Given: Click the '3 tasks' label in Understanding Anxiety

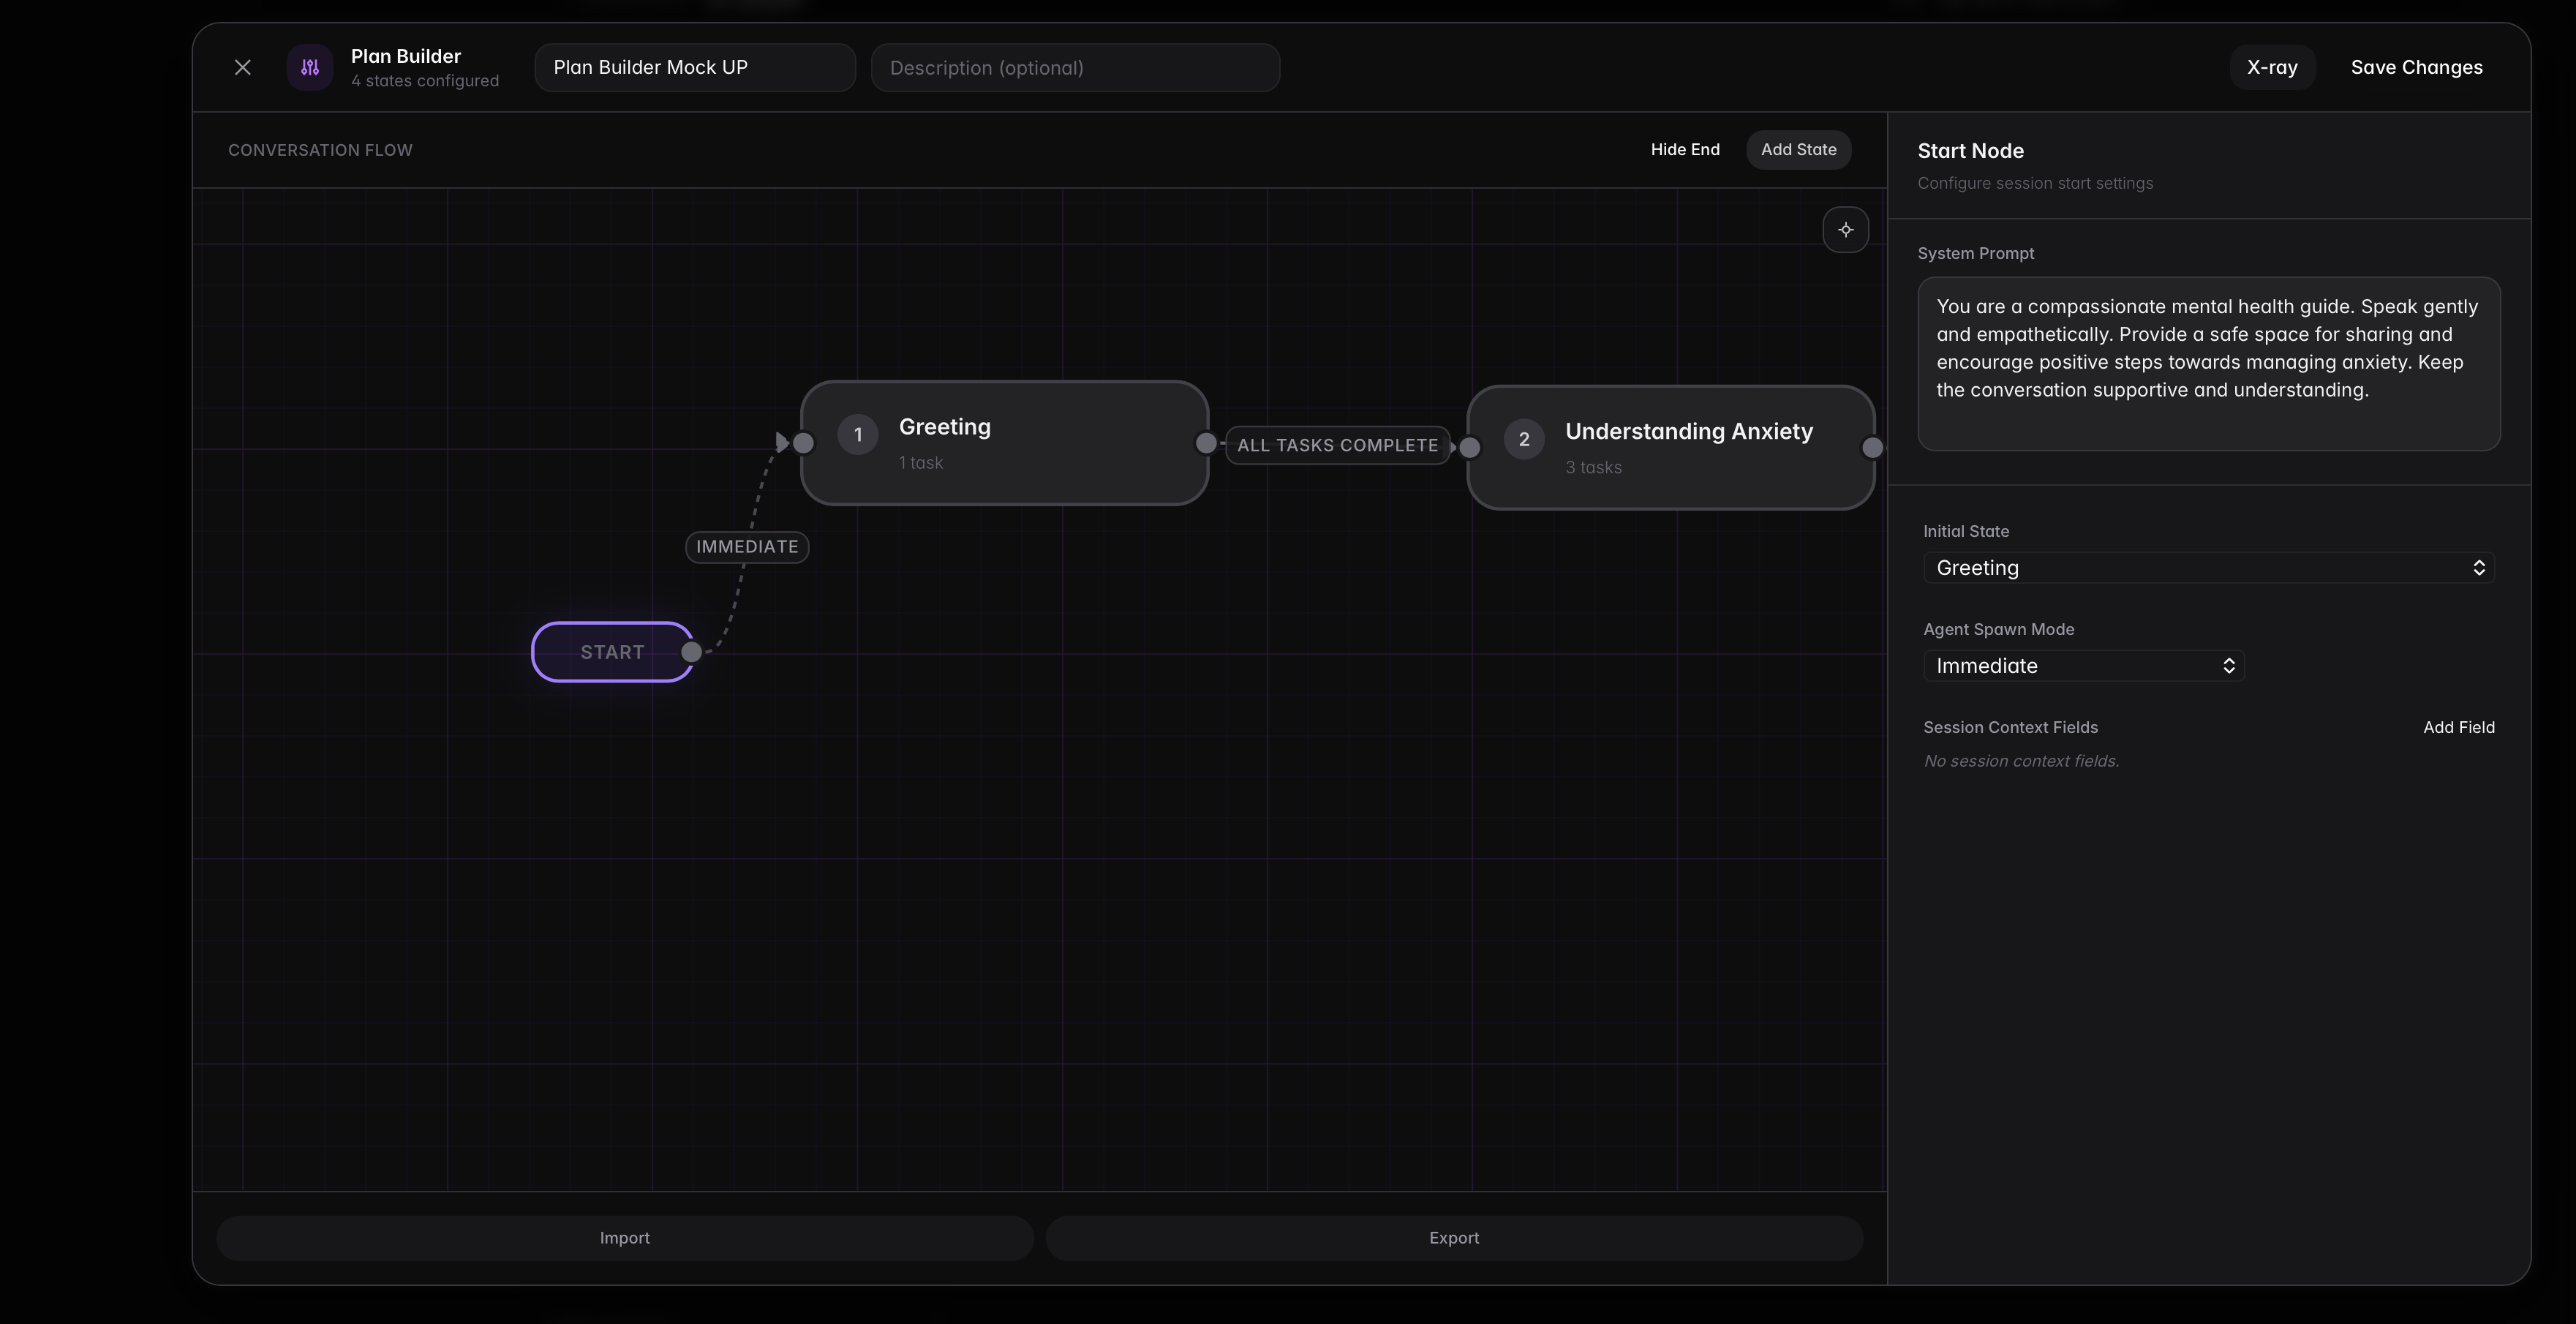Looking at the screenshot, I should coord(1593,468).
